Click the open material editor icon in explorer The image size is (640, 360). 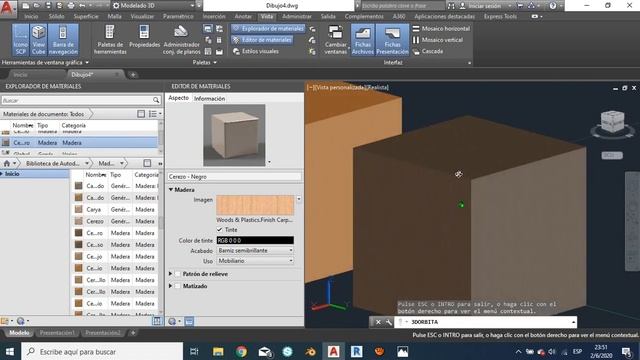click(157, 321)
